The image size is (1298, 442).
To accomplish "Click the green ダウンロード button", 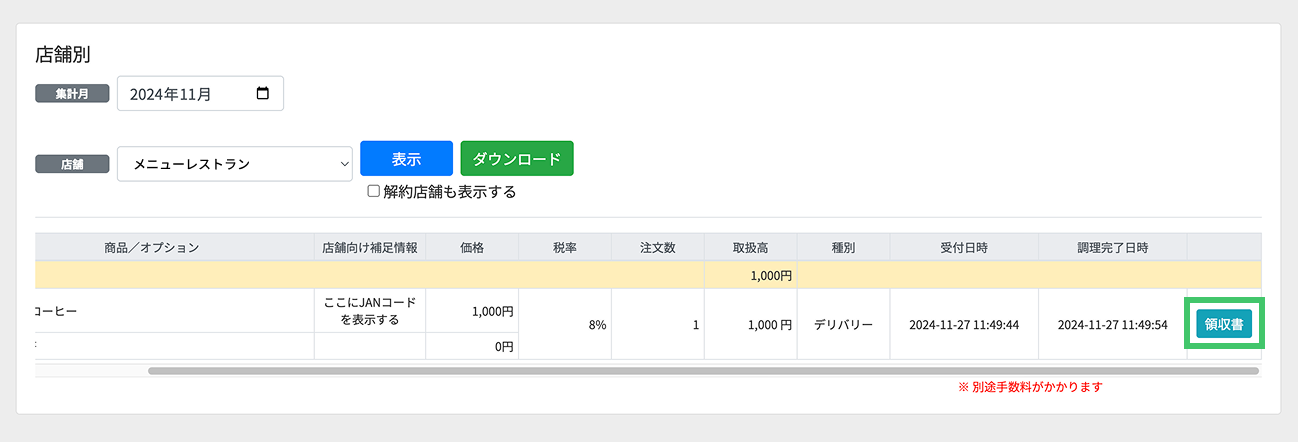I will tap(516, 159).
